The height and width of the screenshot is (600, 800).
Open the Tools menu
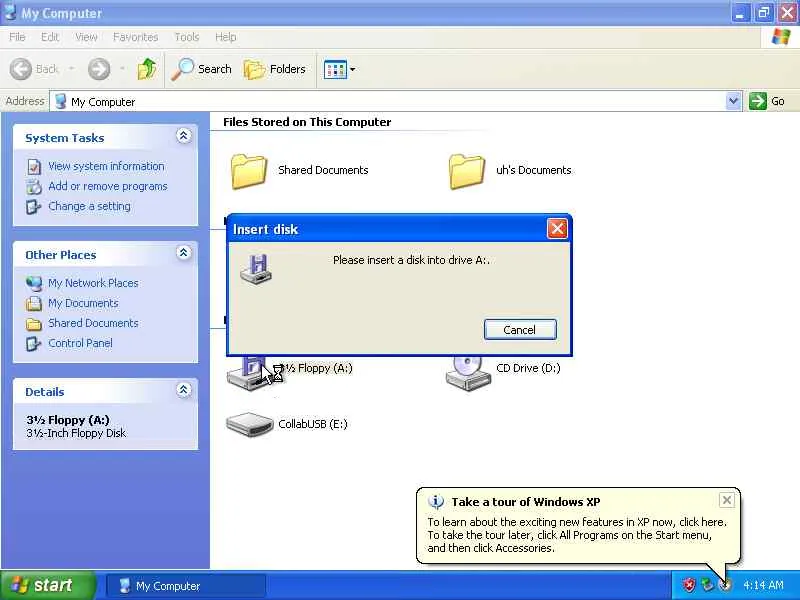tap(187, 37)
